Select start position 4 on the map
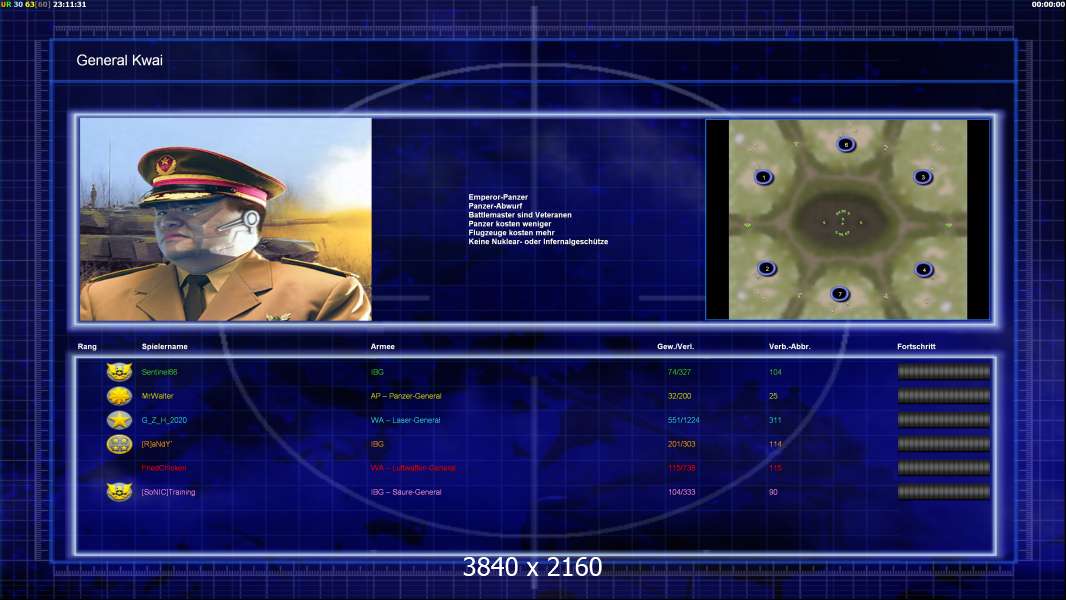This screenshot has width=1066, height=600. pos(924,270)
